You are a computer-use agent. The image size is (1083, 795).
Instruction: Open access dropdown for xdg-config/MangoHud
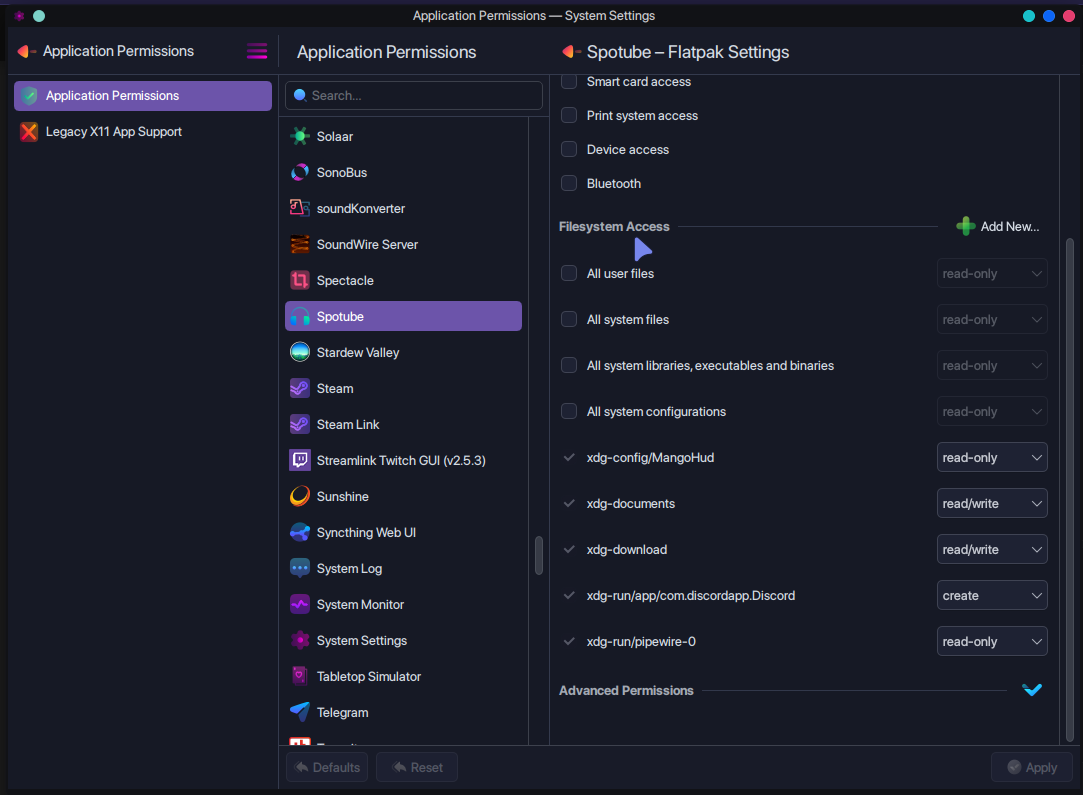(992, 457)
